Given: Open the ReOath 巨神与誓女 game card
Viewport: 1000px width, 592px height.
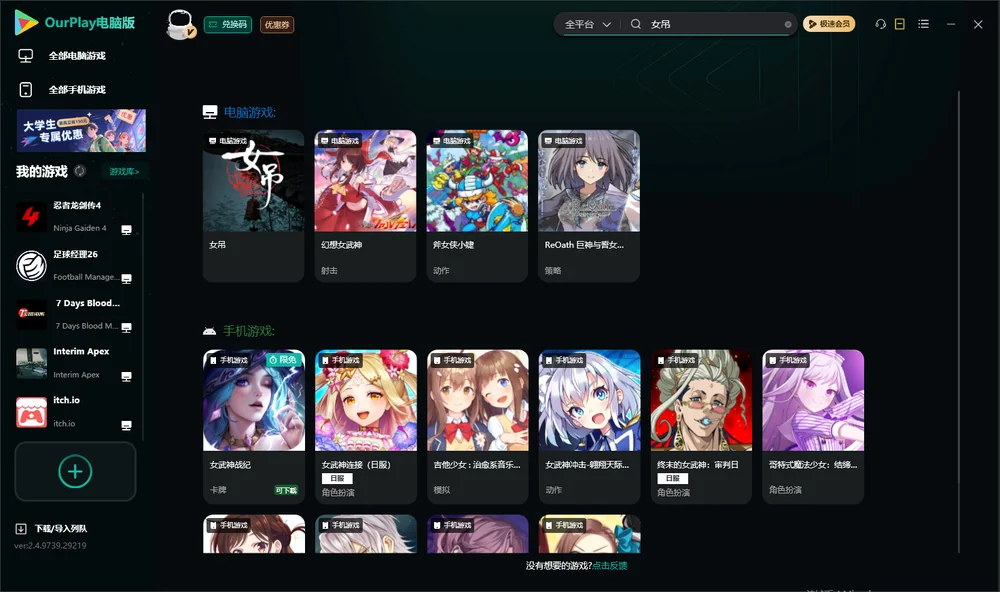Looking at the screenshot, I should [589, 205].
